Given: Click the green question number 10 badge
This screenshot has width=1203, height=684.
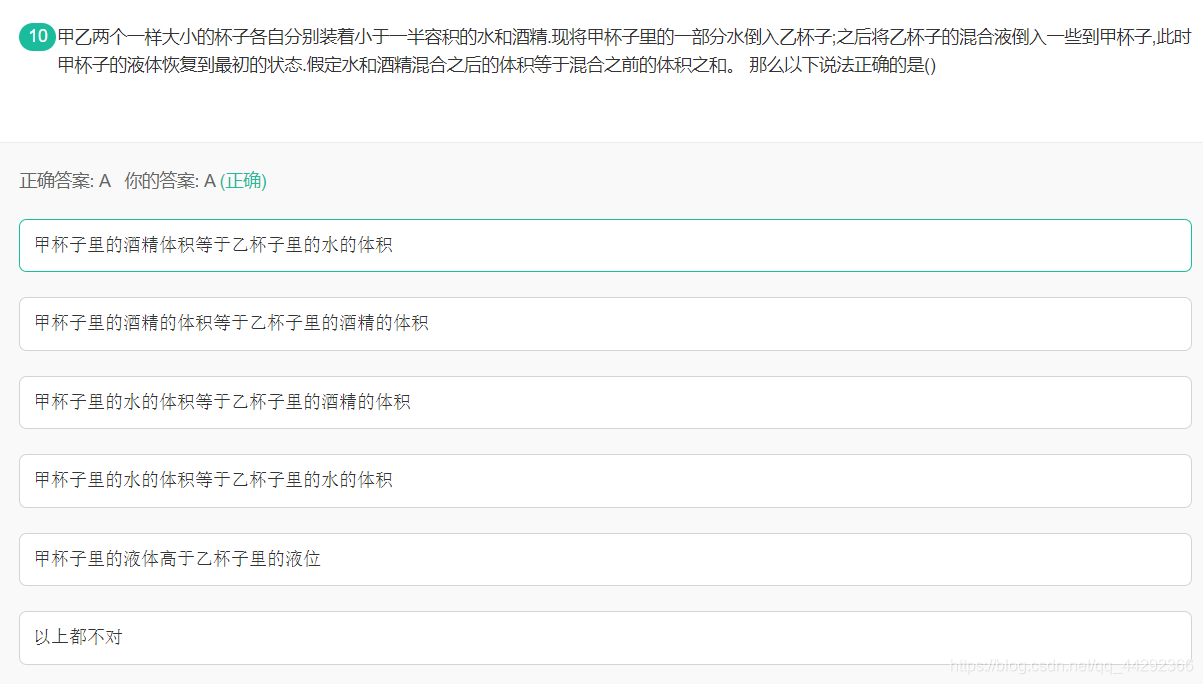Looking at the screenshot, I should (x=37, y=38).
